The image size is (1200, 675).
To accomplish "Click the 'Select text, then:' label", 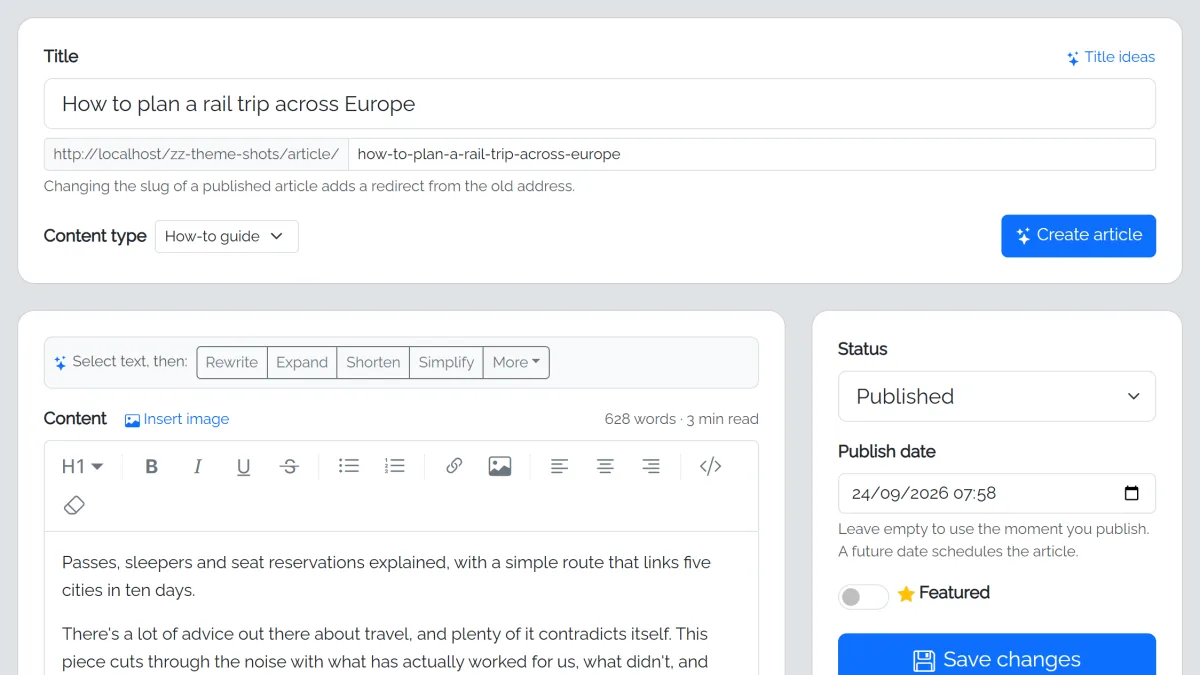I will coord(130,361).
